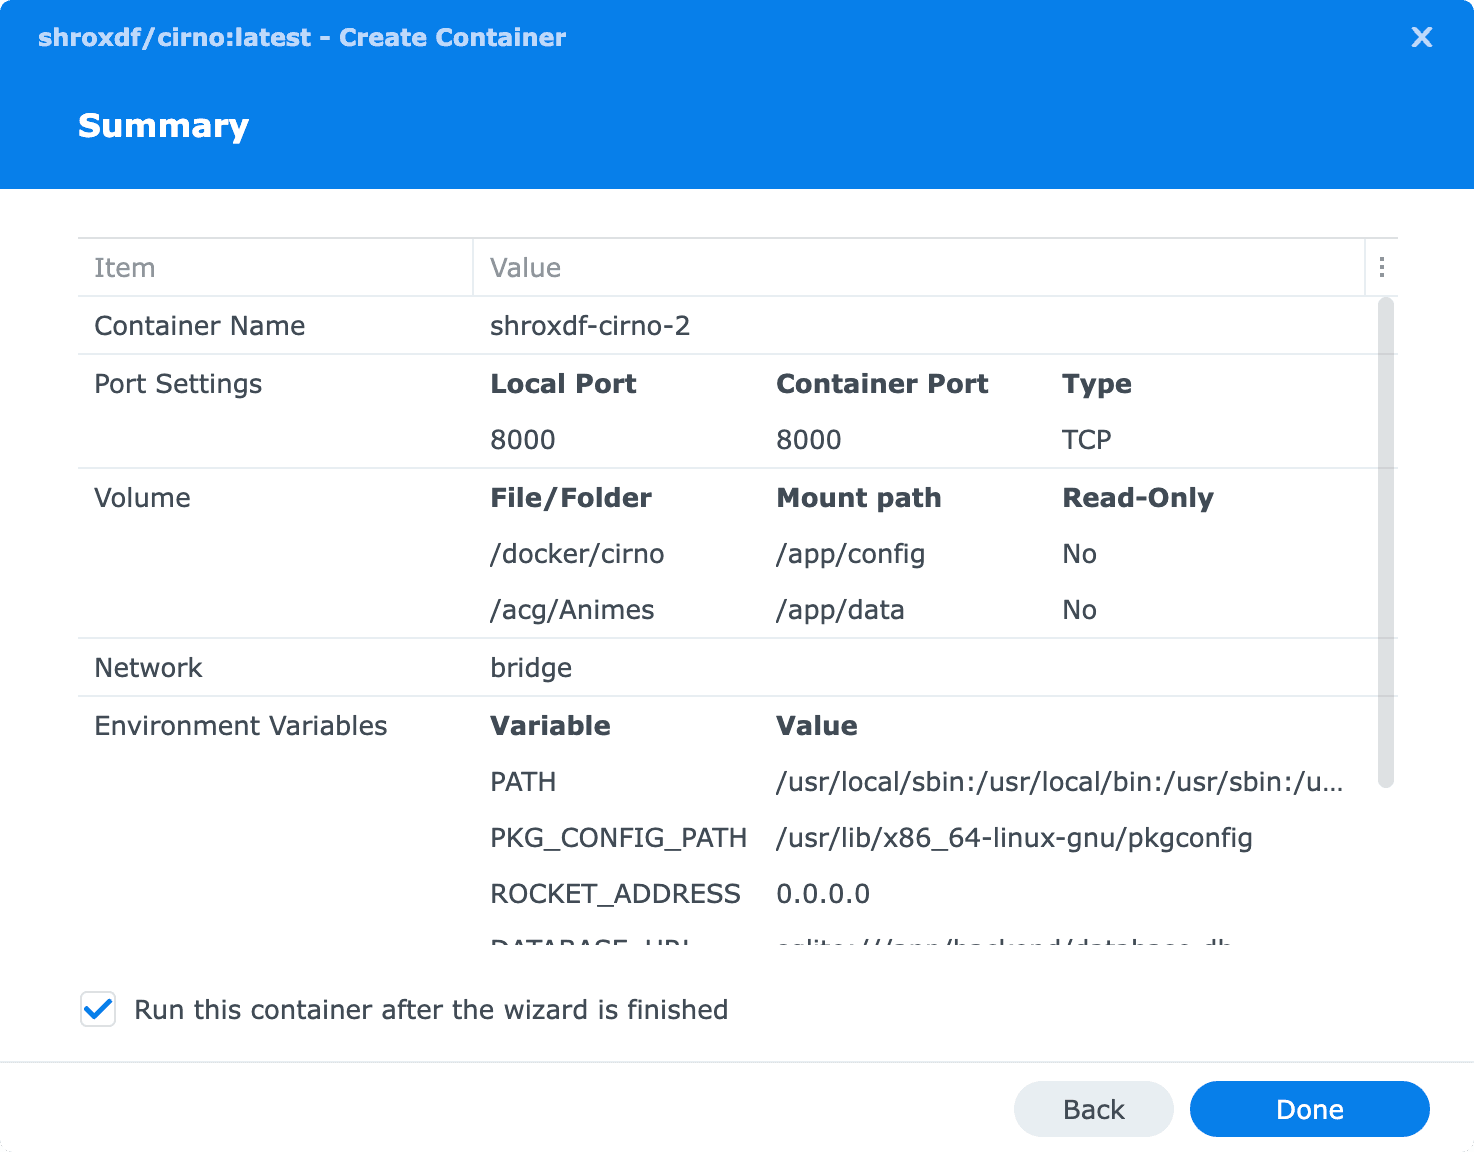
Task: Select the /acg/Animes volume entry
Action: 572,609
